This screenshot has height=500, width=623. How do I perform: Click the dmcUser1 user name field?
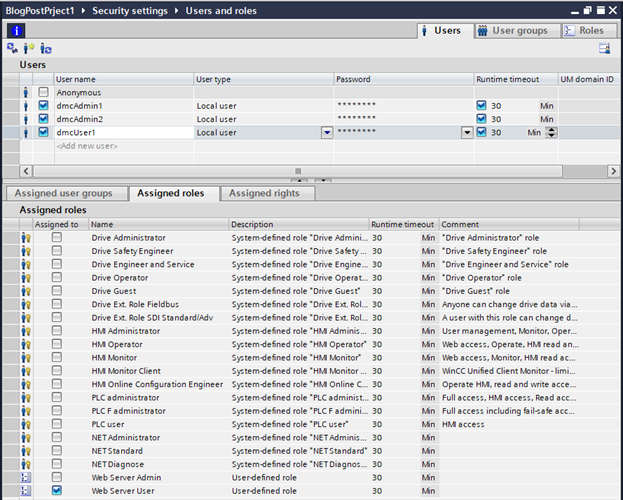(124, 132)
